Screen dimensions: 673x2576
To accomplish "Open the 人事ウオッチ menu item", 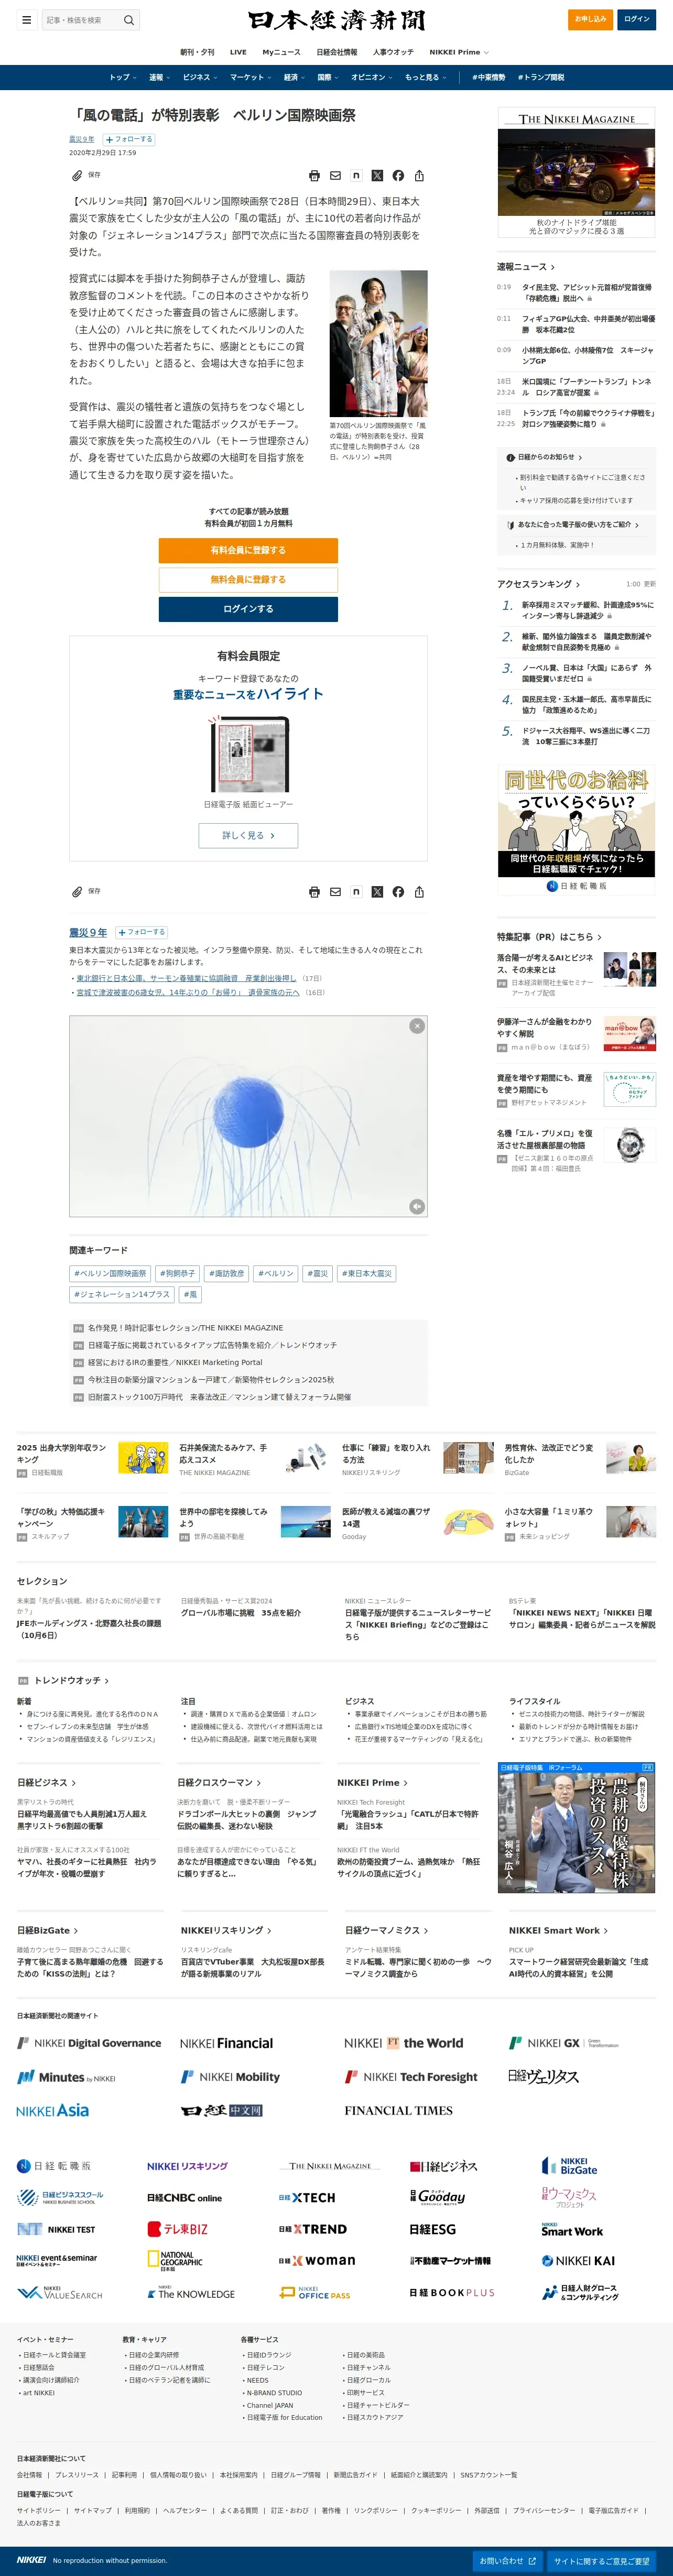I will (393, 52).
